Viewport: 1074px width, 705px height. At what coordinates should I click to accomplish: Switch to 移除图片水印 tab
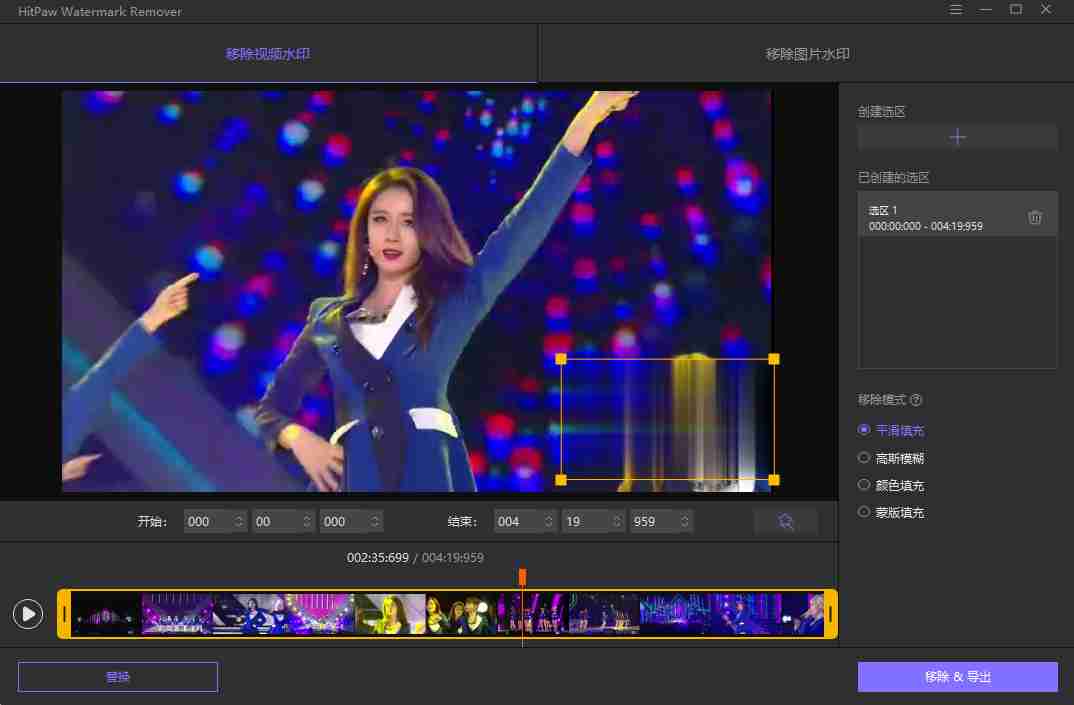coord(807,54)
